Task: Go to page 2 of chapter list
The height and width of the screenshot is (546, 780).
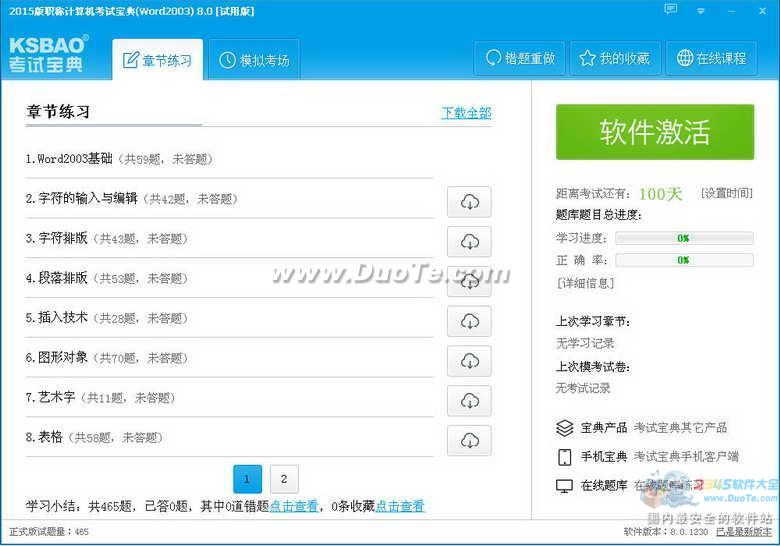Action: (x=284, y=479)
